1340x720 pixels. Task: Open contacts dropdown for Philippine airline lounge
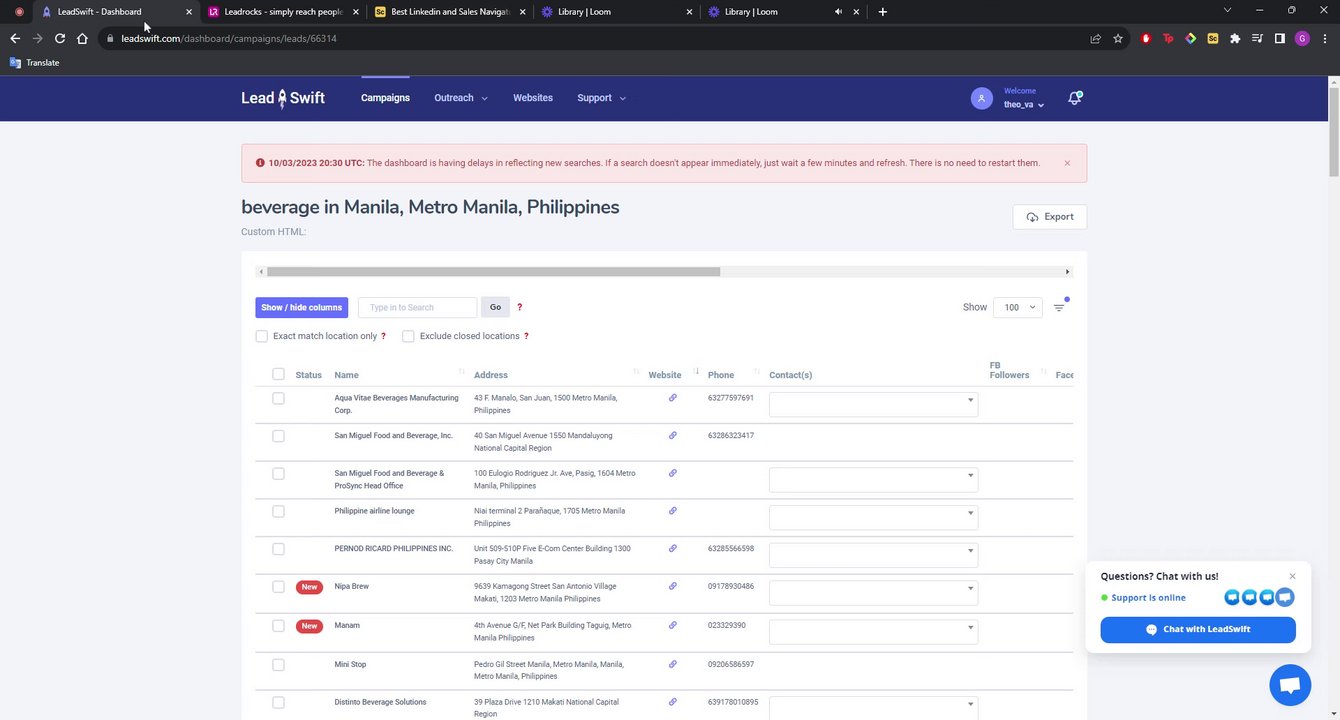[x=873, y=516]
